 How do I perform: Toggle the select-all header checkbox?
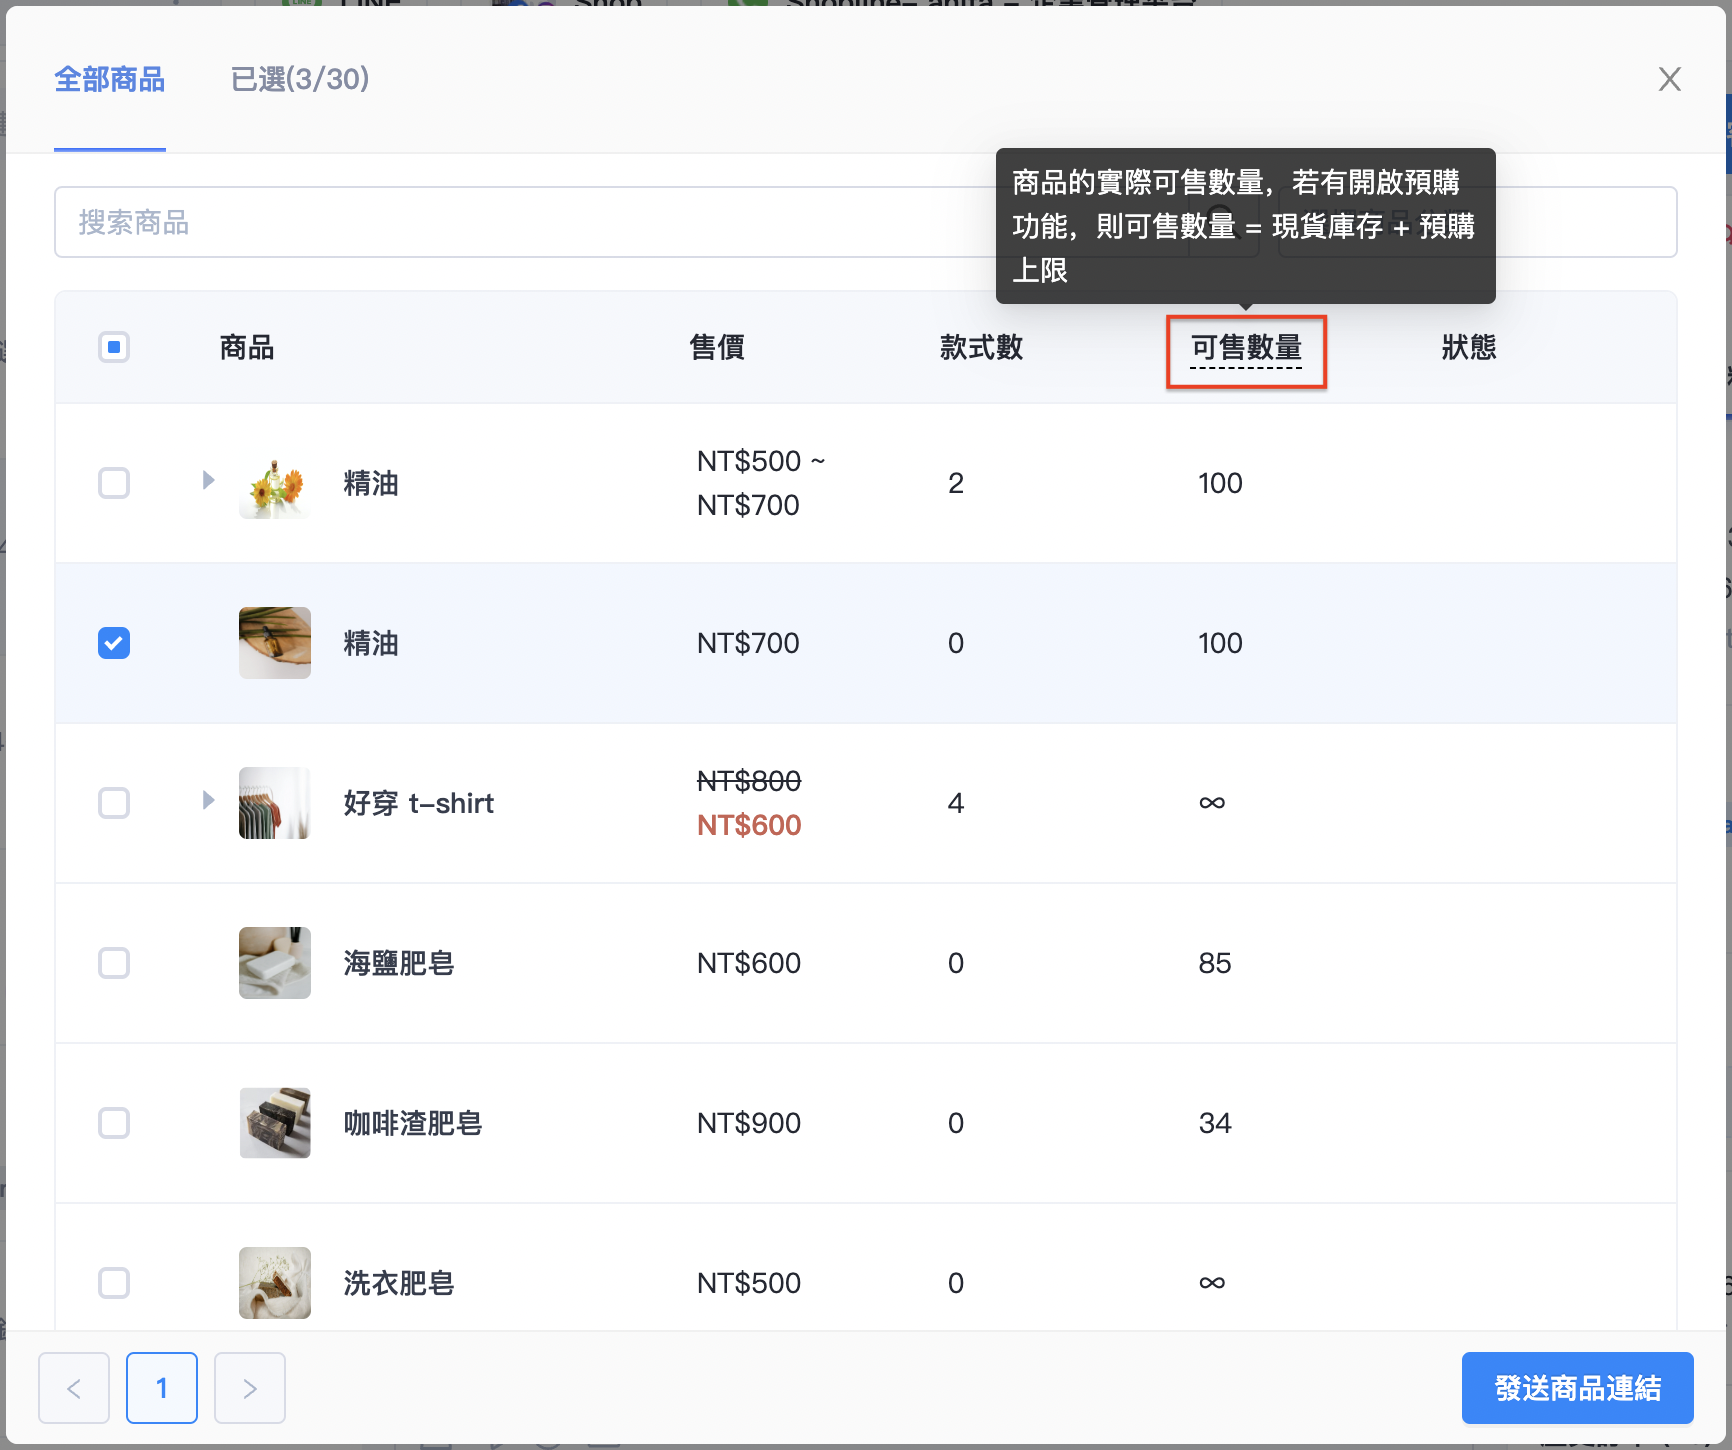[114, 347]
